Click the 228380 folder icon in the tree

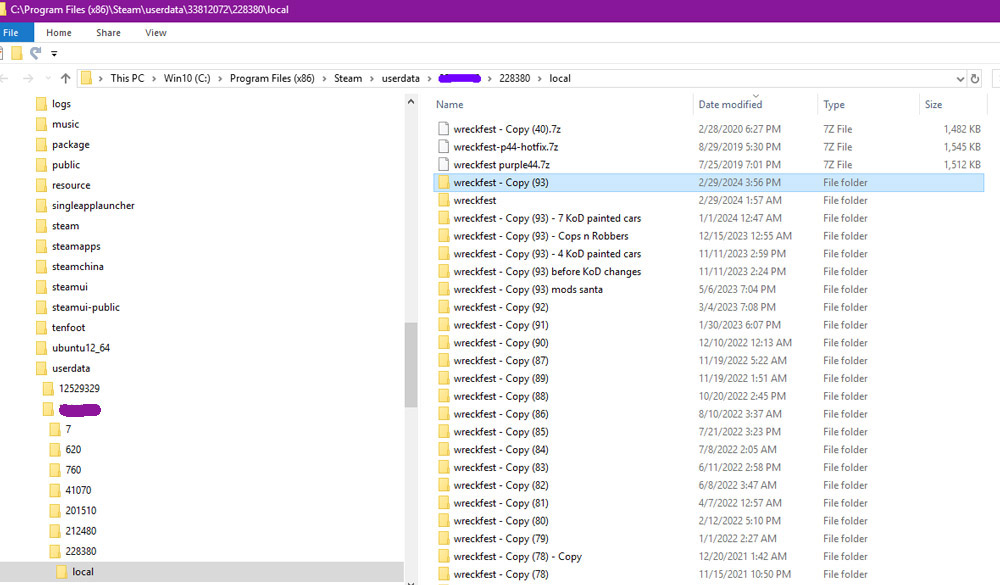[x=55, y=551]
